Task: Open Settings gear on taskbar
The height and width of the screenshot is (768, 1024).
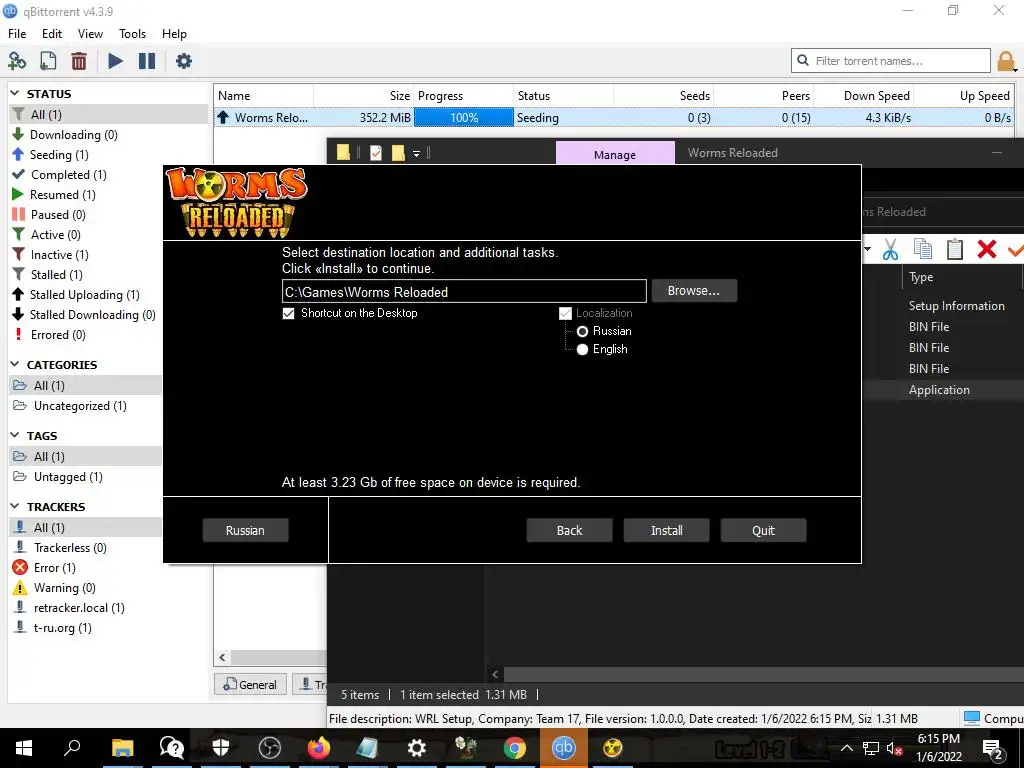Action: click(x=417, y=748)
